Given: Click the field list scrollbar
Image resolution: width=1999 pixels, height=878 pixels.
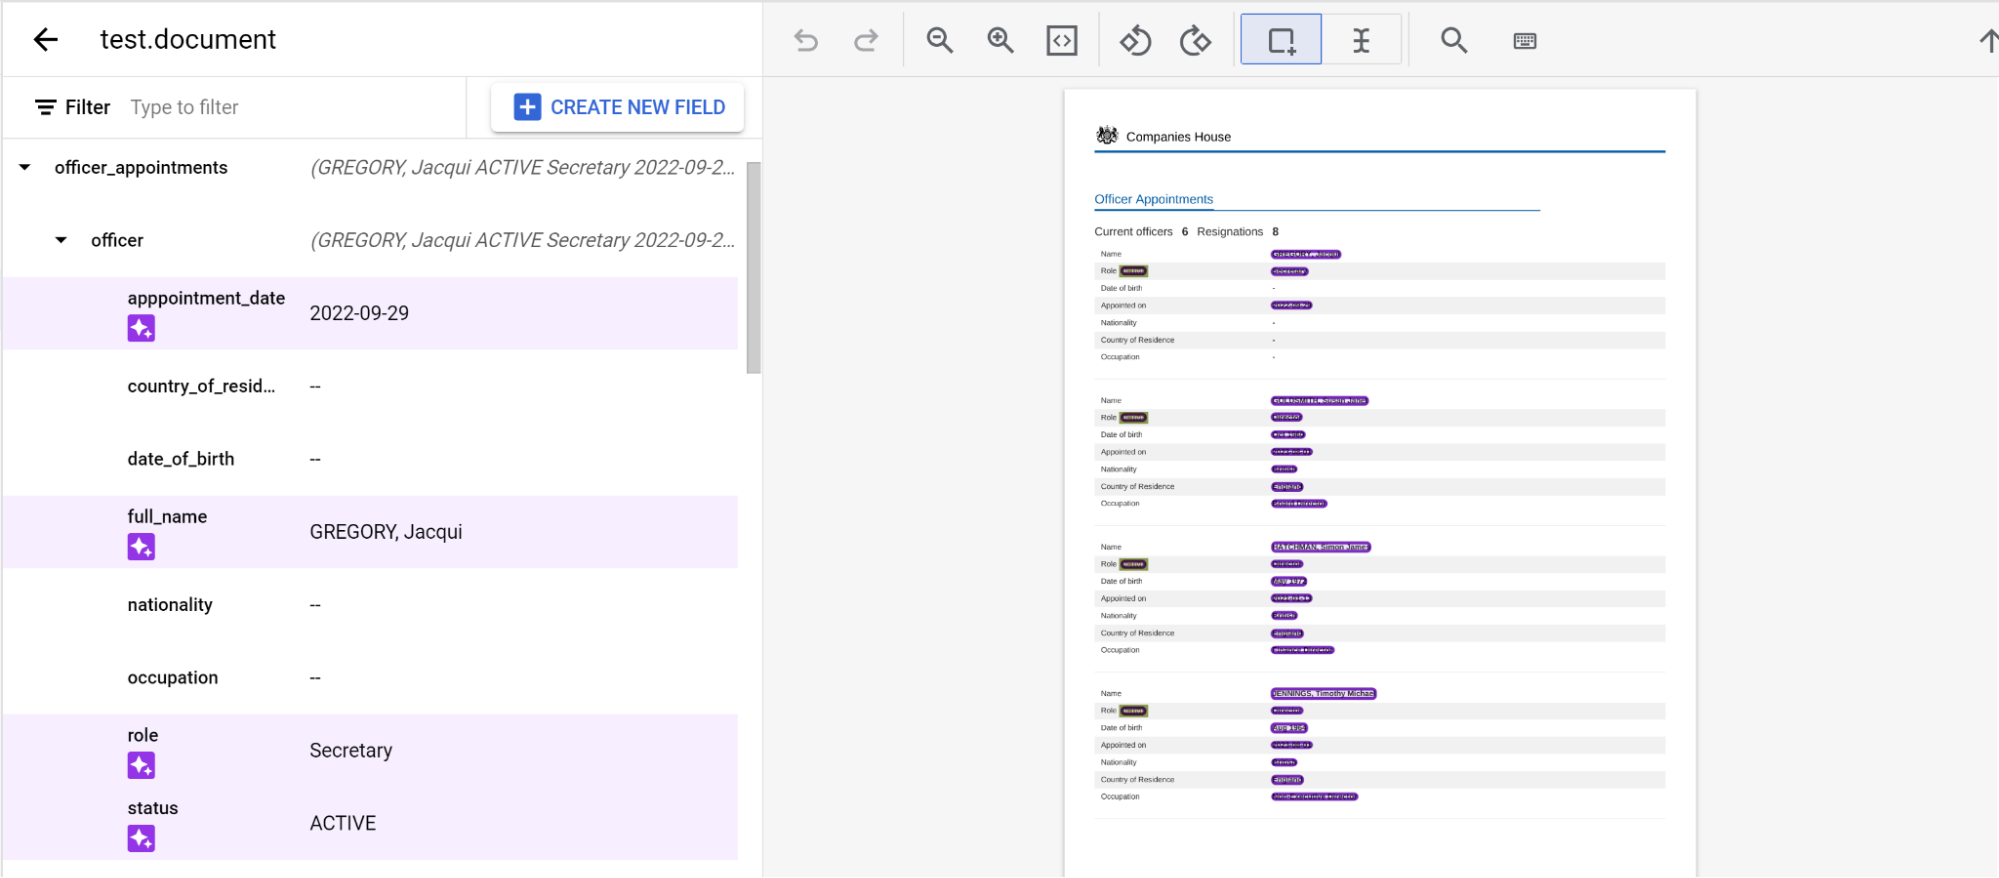Looking at the screenshot, I should tap(754, 268).
